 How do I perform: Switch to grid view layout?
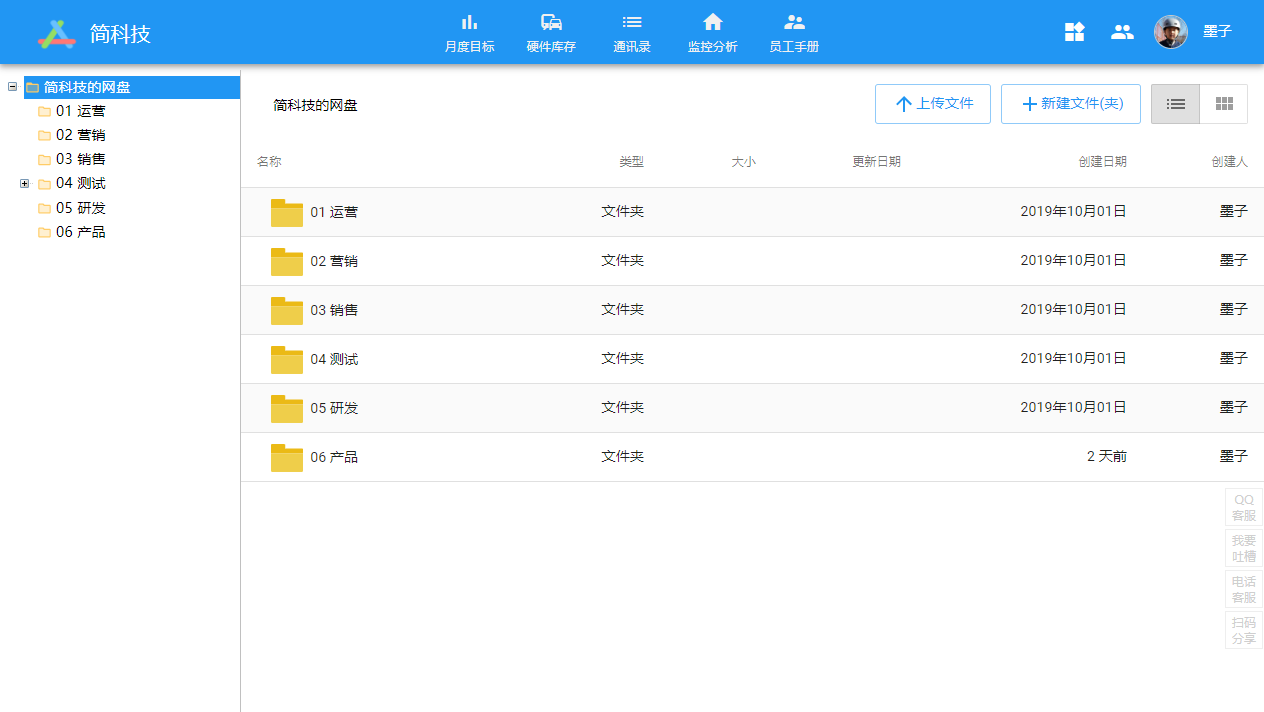[x=1224, y=104]
